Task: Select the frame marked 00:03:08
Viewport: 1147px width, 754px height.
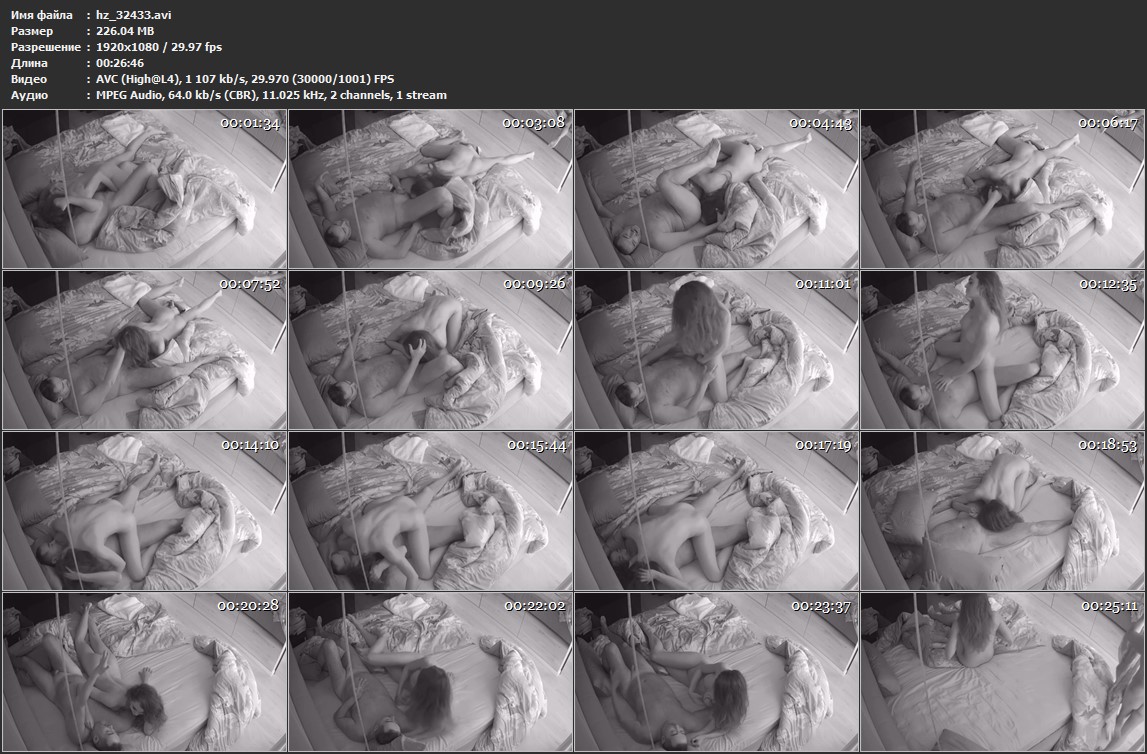Action: (x=430, y=188)
